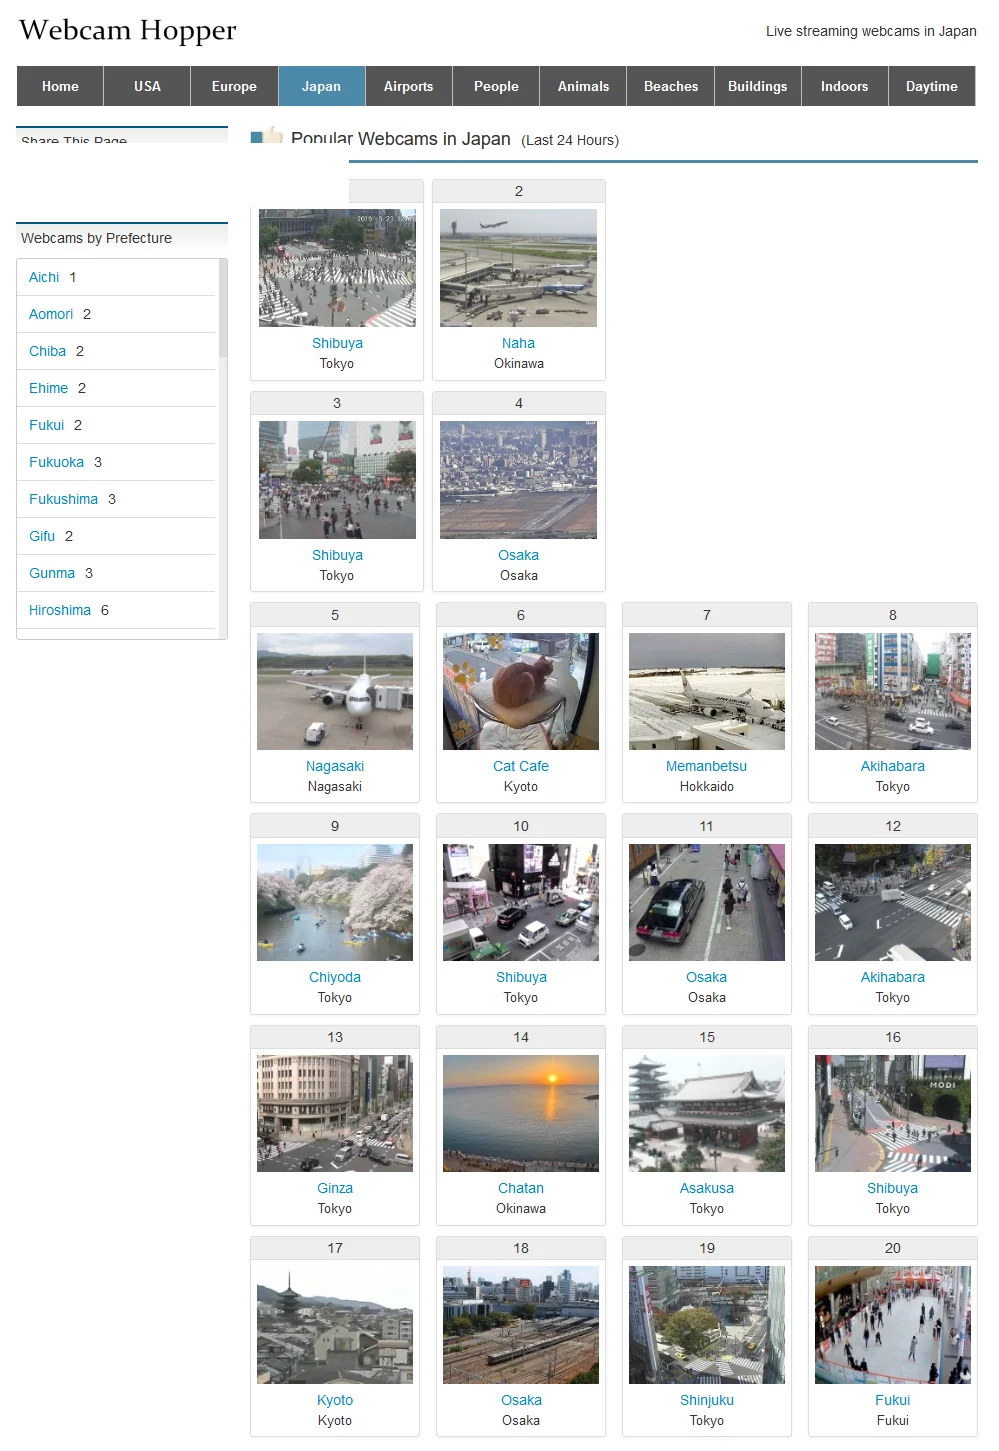Open the Asakusa temple webcam thumbnail
Image resolution: width=999 pixels, height=1451 pixels.
(x=707, y=1113)
